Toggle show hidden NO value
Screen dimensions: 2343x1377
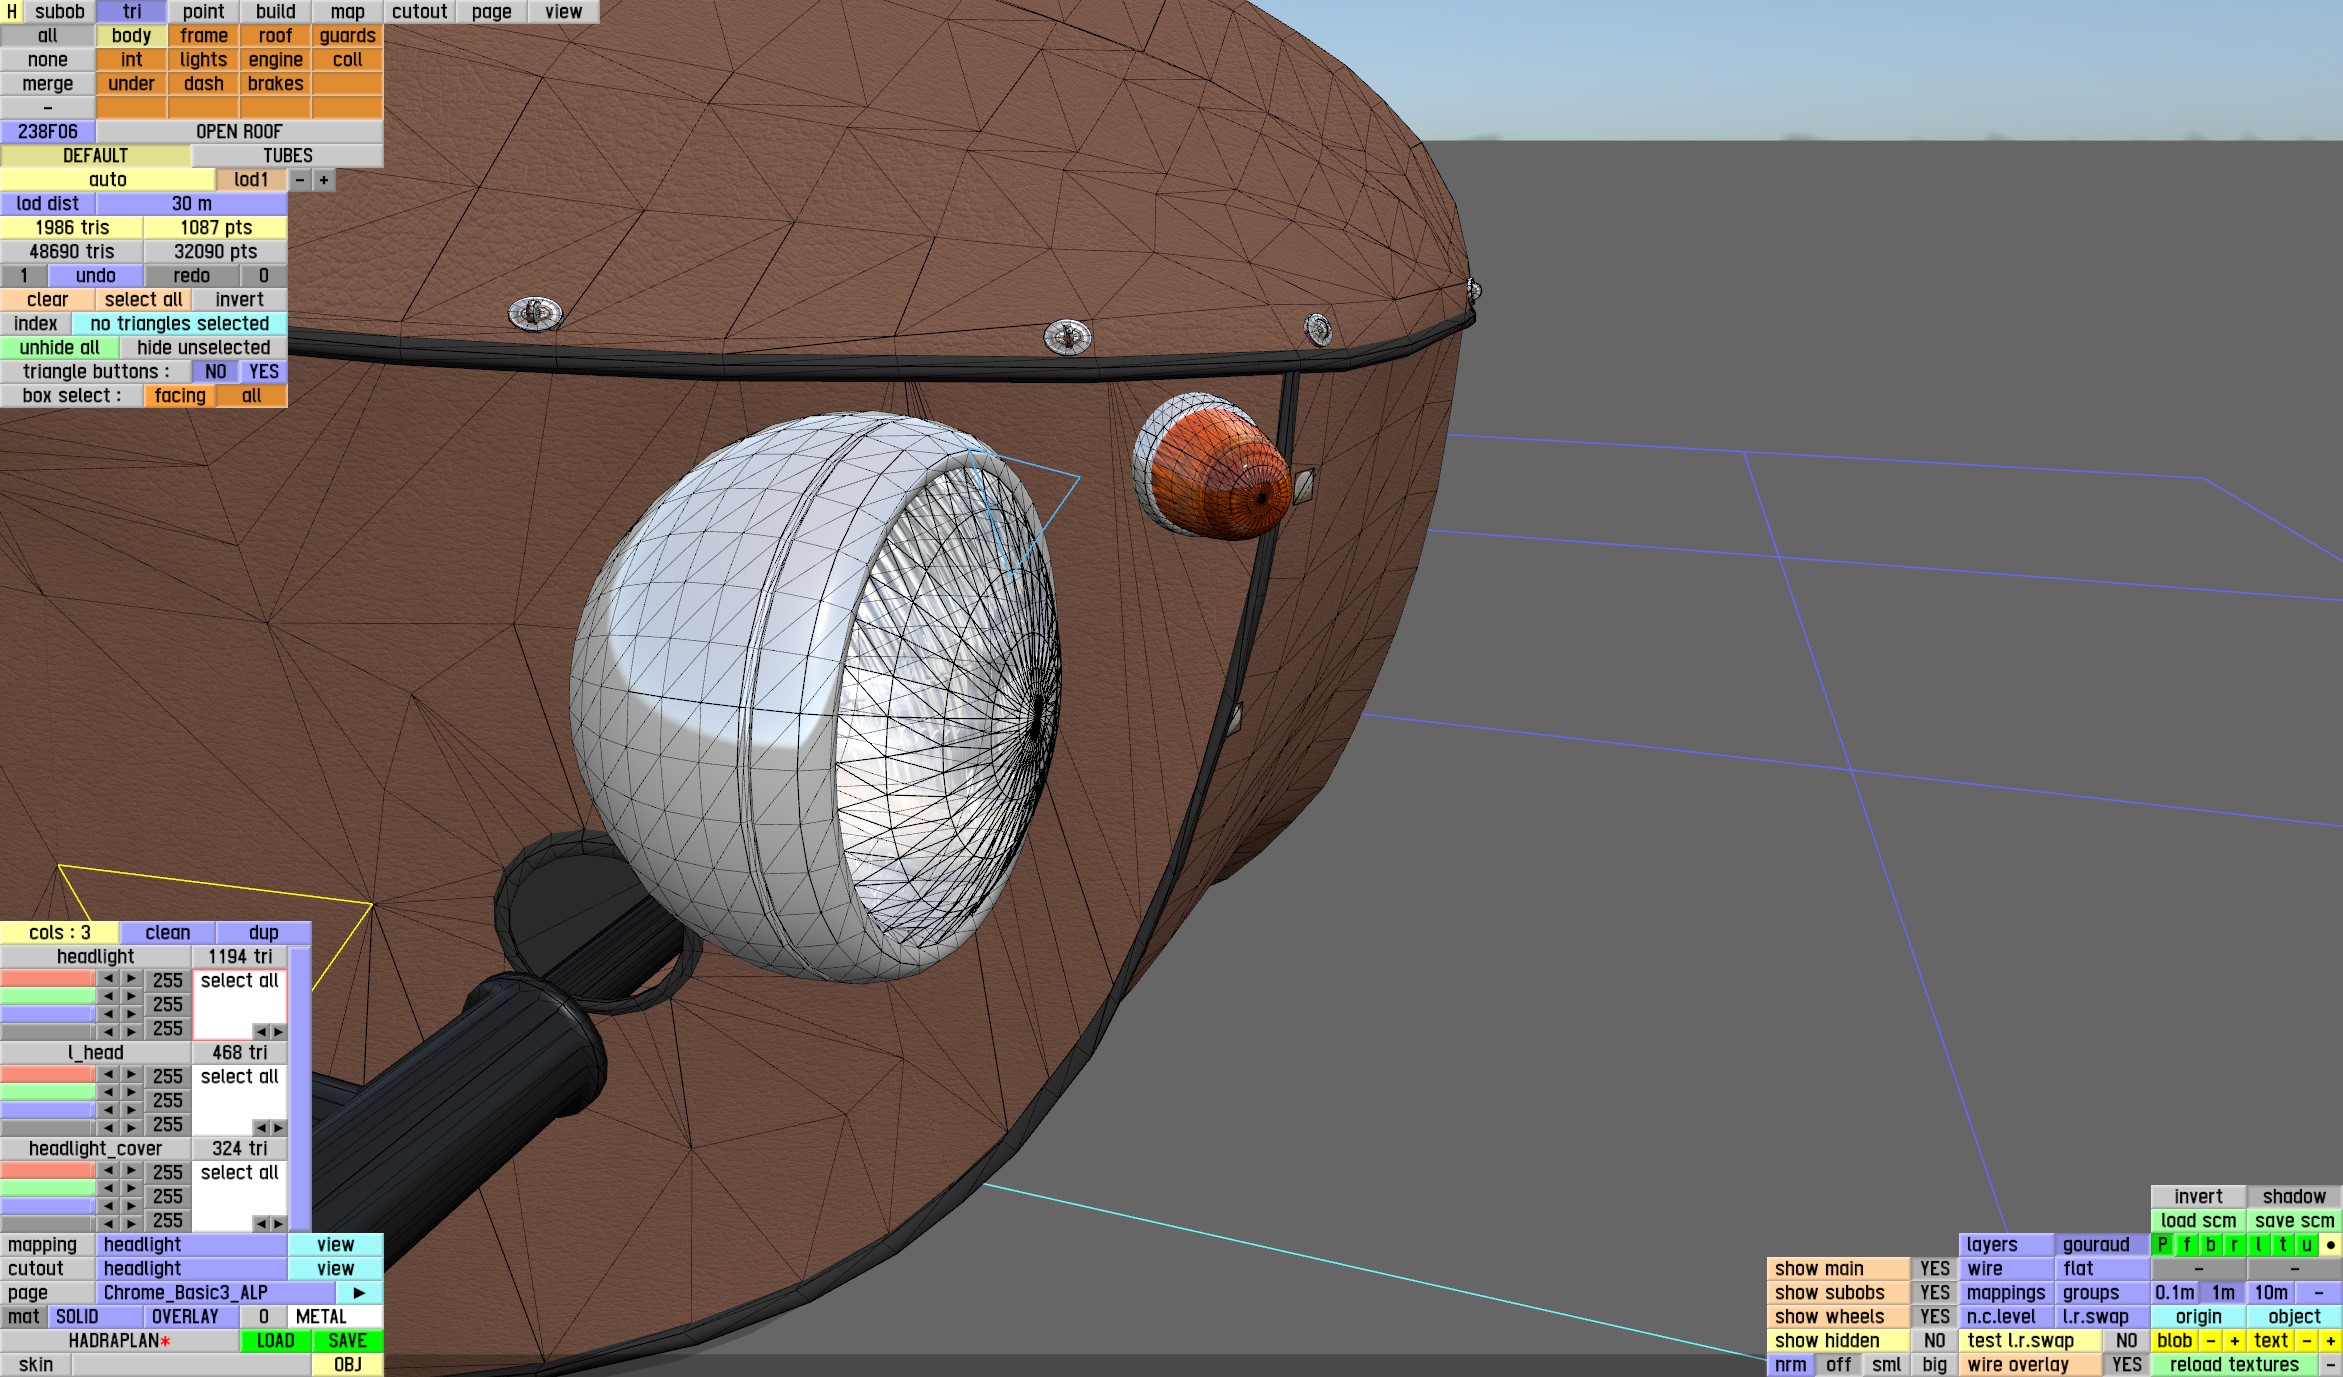(1934, 1341)
